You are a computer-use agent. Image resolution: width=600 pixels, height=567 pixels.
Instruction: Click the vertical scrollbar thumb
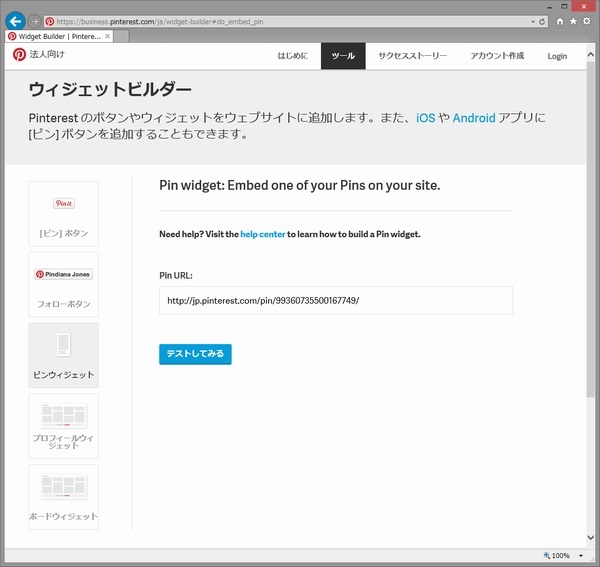pyautogui.click(x=591, y=230)
